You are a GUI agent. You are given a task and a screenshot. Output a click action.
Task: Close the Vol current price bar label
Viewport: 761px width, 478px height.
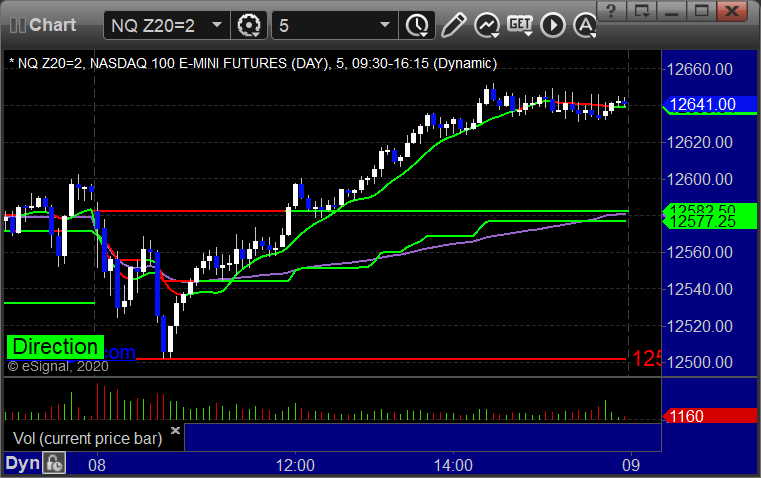[x=176, y=430]
